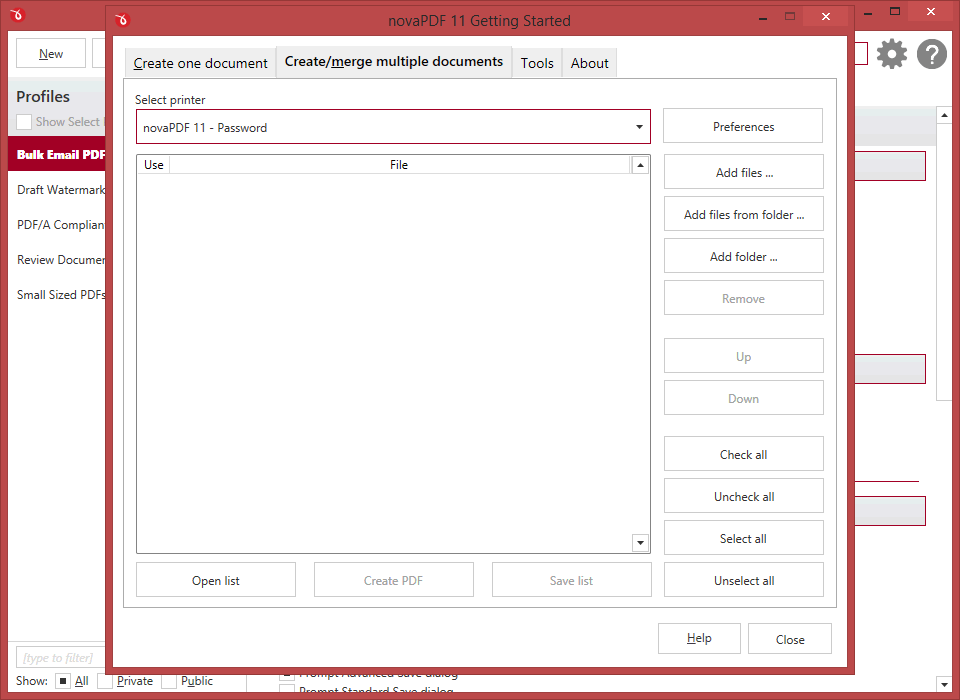Click file list scroll up arrow
The image size is (960, 700).
(x=640, y=165)
